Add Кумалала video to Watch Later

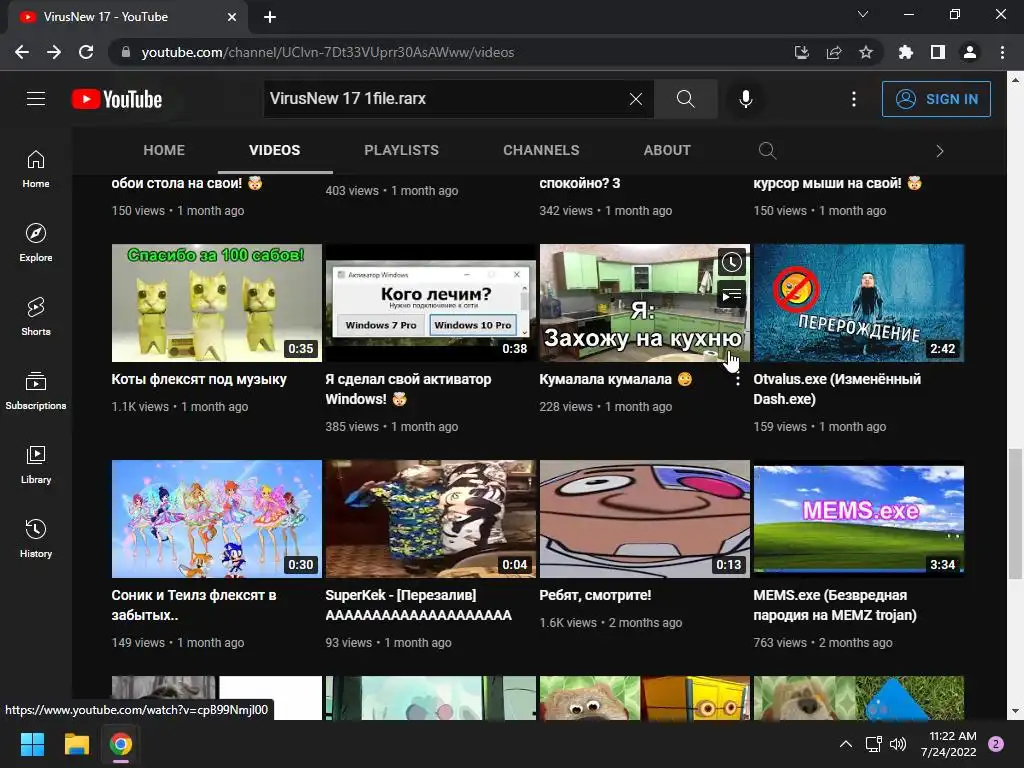731,263
